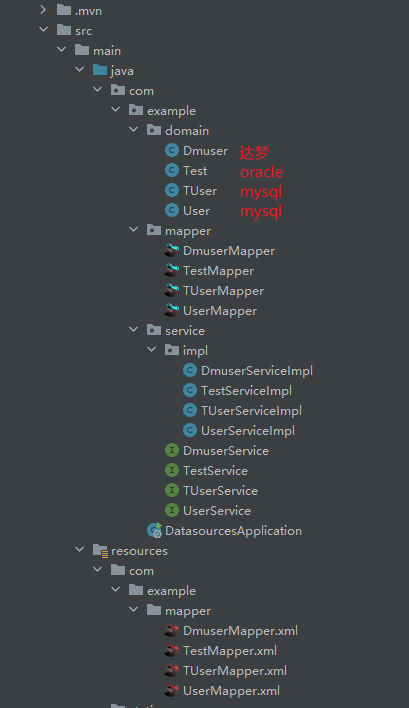Screen dimensions: 409x708
Task: Collapse the src folder
Action: pyautogui.click(x=43, y=30)
